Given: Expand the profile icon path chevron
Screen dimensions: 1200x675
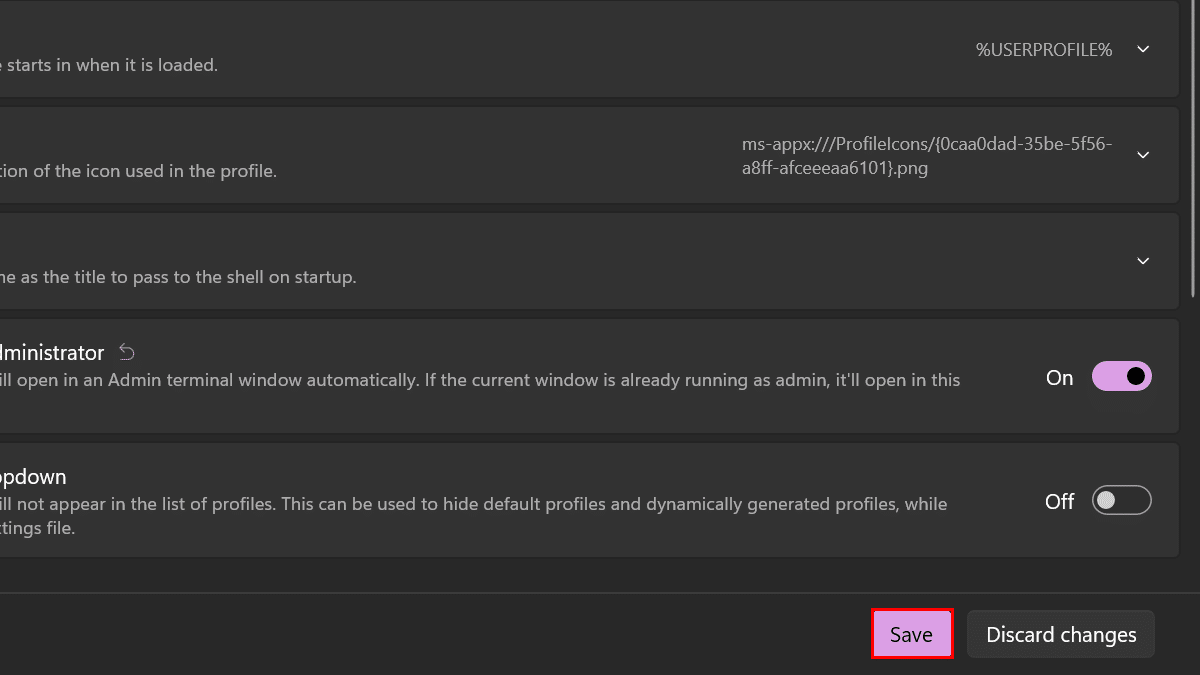Looking at the screenshot, I should 1144,155.
